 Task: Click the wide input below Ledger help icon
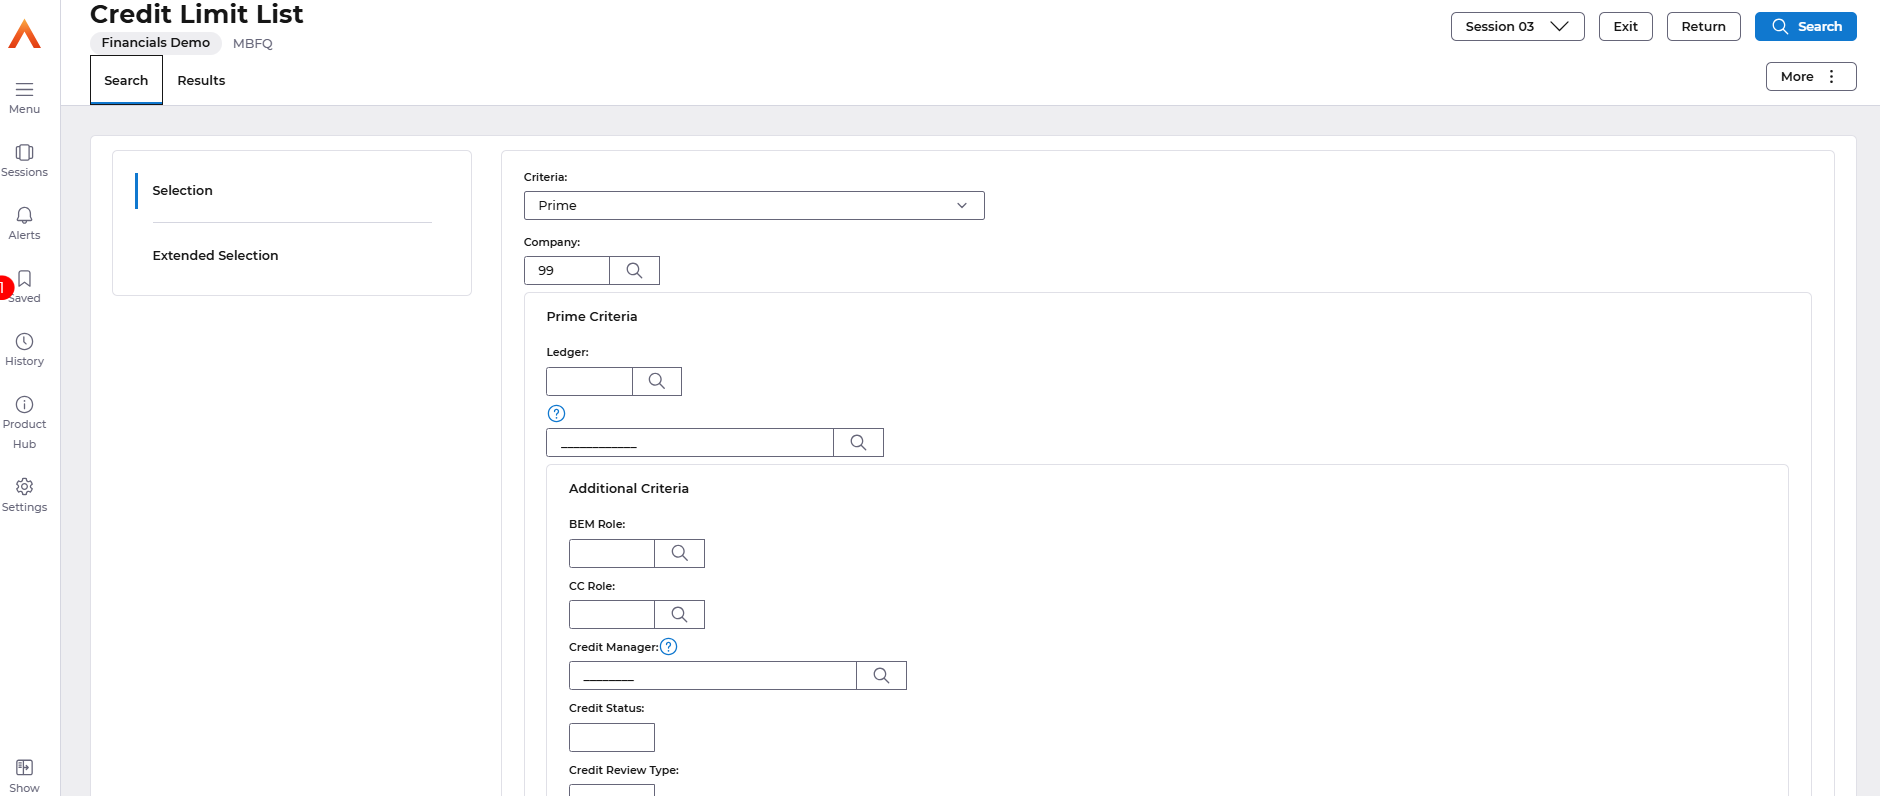(690, 442)
